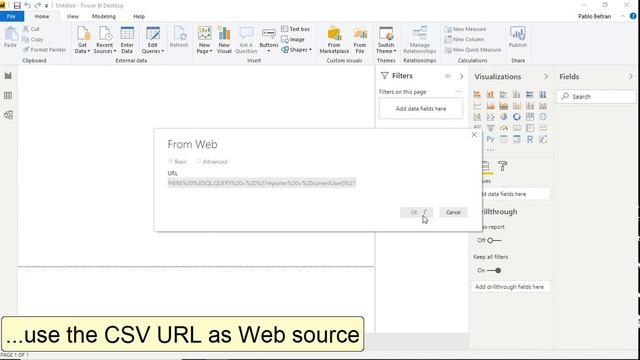The height and width of the screenshot is (360, 640).
Task: Undo the last action in title bar
Action: 27,5
